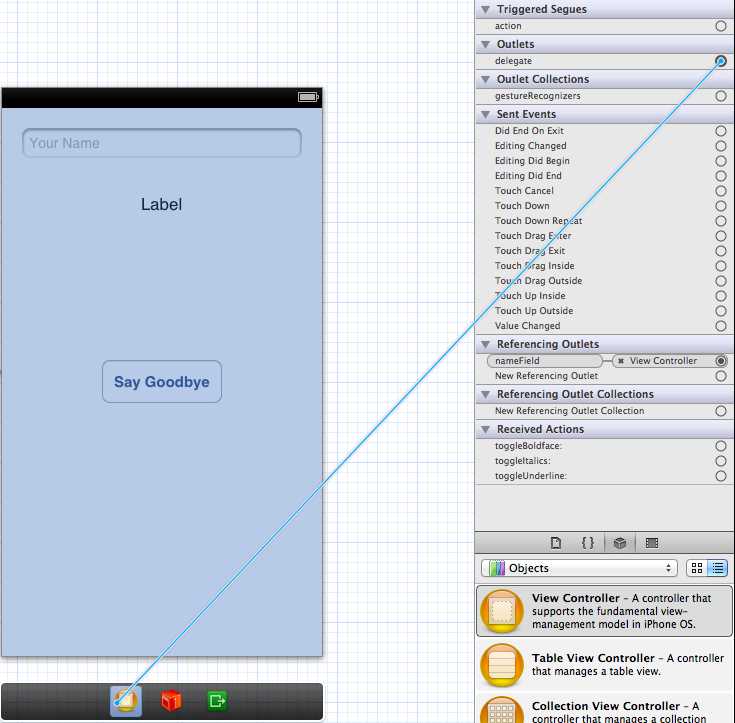Select the Table View Controller library row
The width and height of the screenshot is (735, 723).
pyautogui.click(x=605, y=664)
